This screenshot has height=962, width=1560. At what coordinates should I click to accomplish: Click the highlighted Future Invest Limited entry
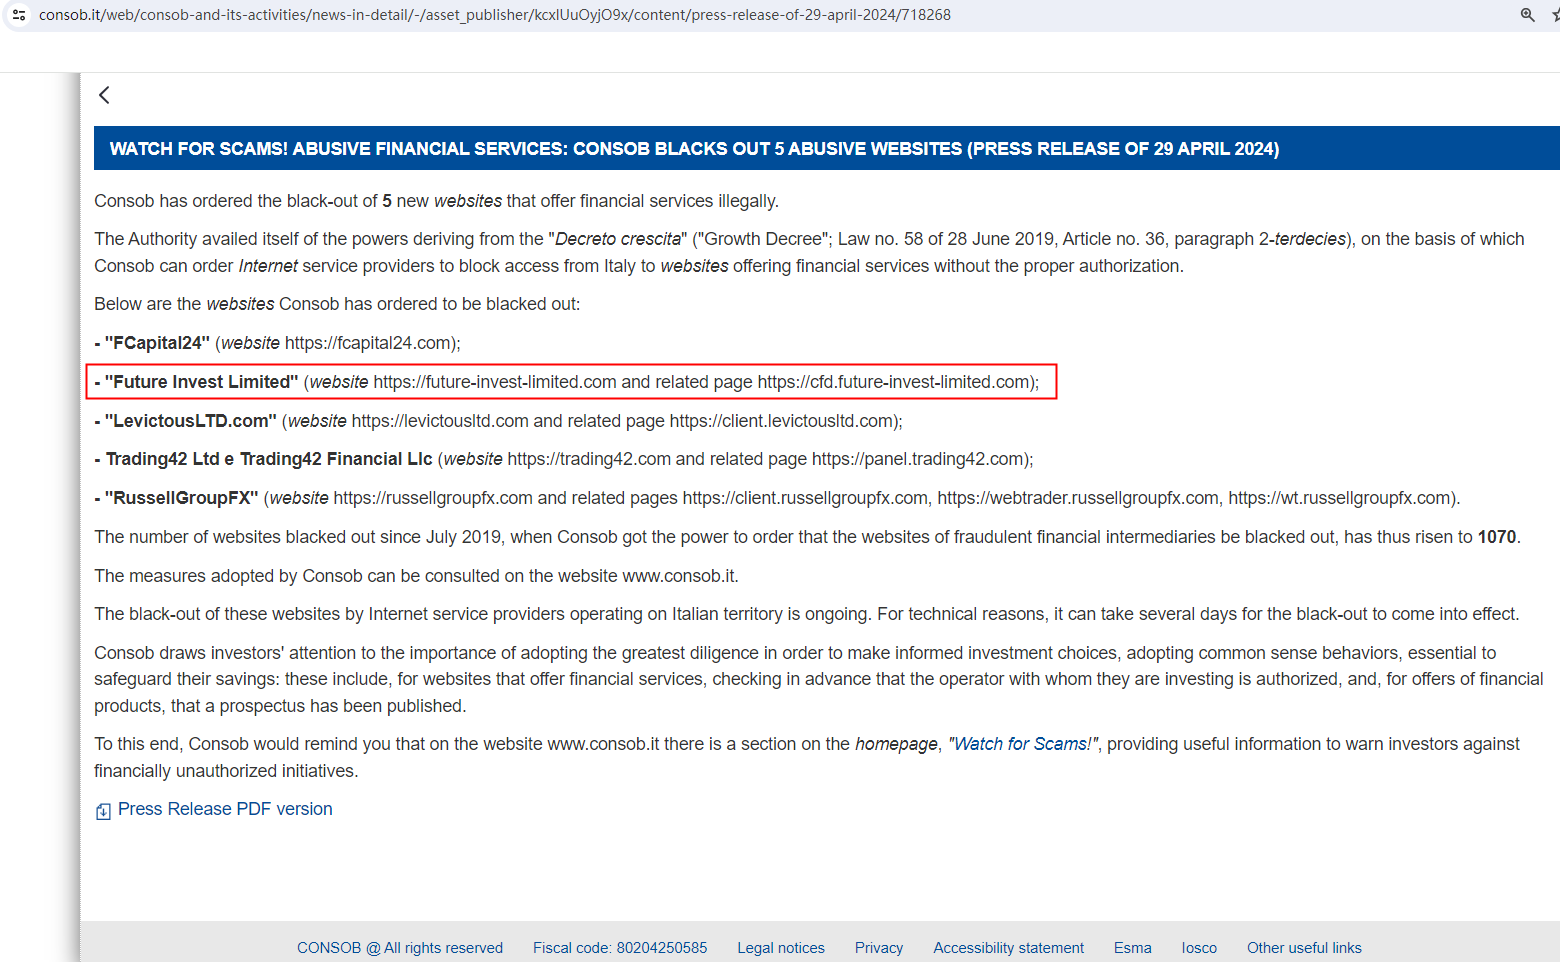571,382
